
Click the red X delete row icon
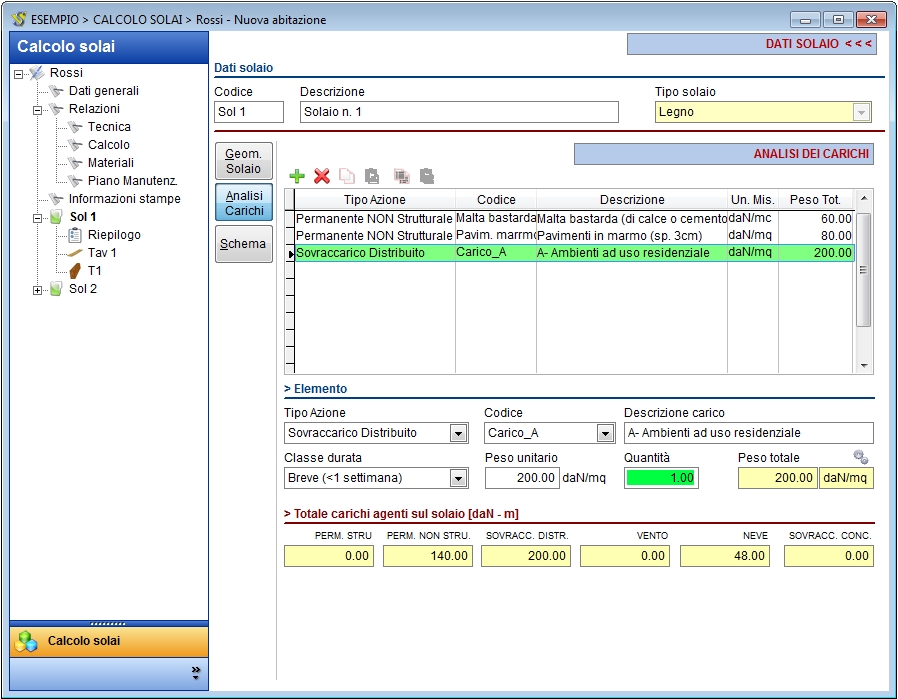[321, 176]
